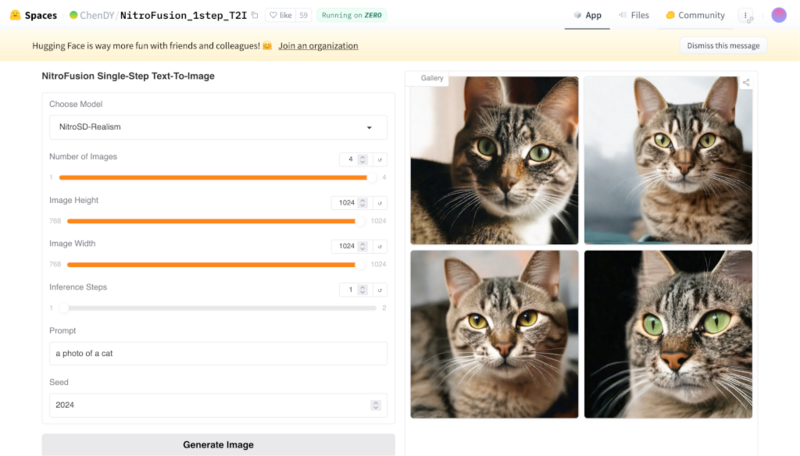Viewport: 800px width, 456px height.
Task: Click the Hugging Face Spaces logo
Action: click(x=15, y=15)
